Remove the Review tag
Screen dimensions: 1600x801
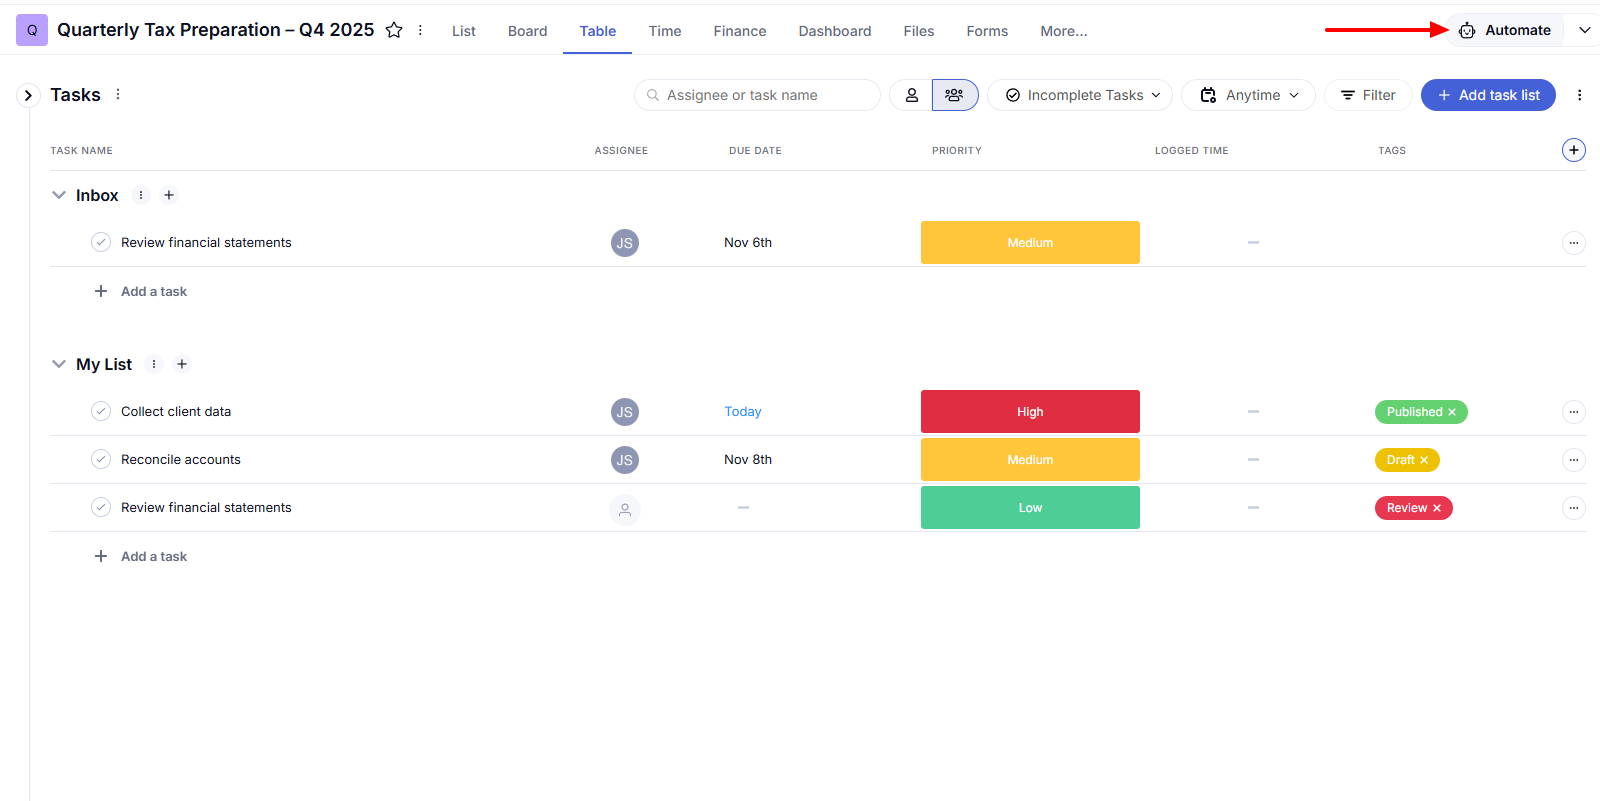coord(1437,508)
